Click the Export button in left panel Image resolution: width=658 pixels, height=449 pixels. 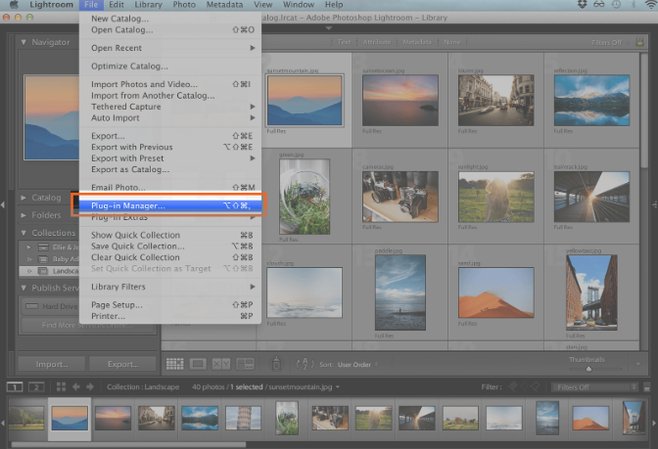point(123,364)
